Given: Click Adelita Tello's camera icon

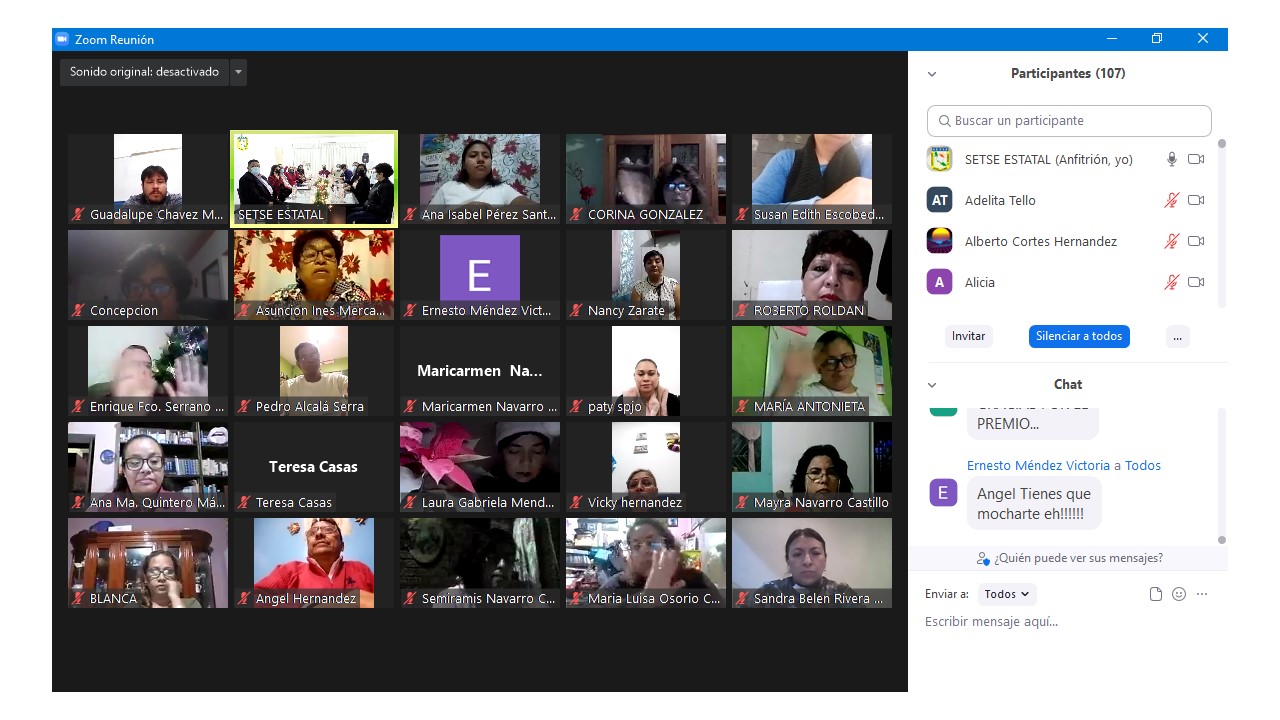Looking at the screenshot, I should tap(1196, 200).
